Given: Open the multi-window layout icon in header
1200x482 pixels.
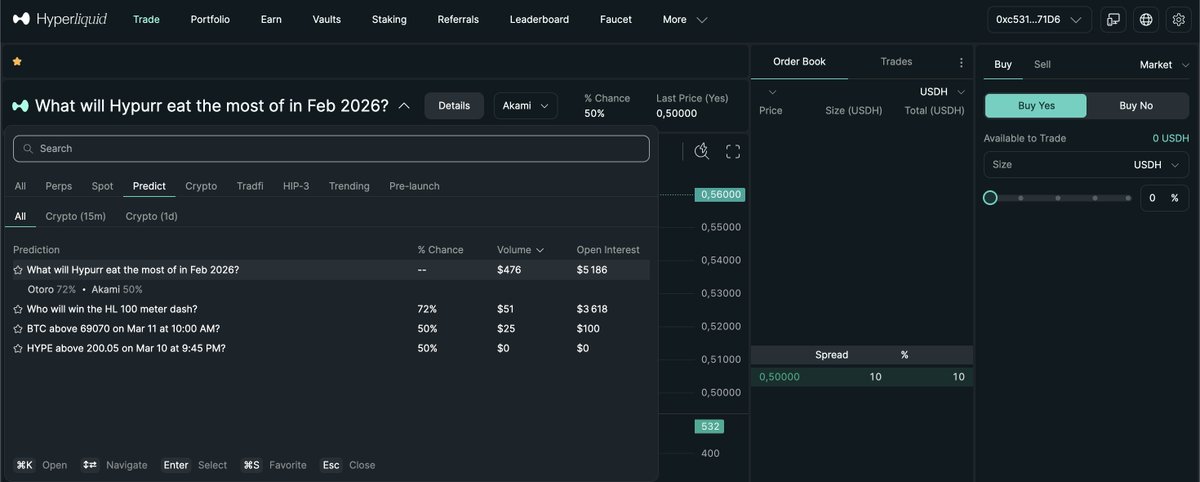Looking at the screenshot, I should coord(1112,19).
